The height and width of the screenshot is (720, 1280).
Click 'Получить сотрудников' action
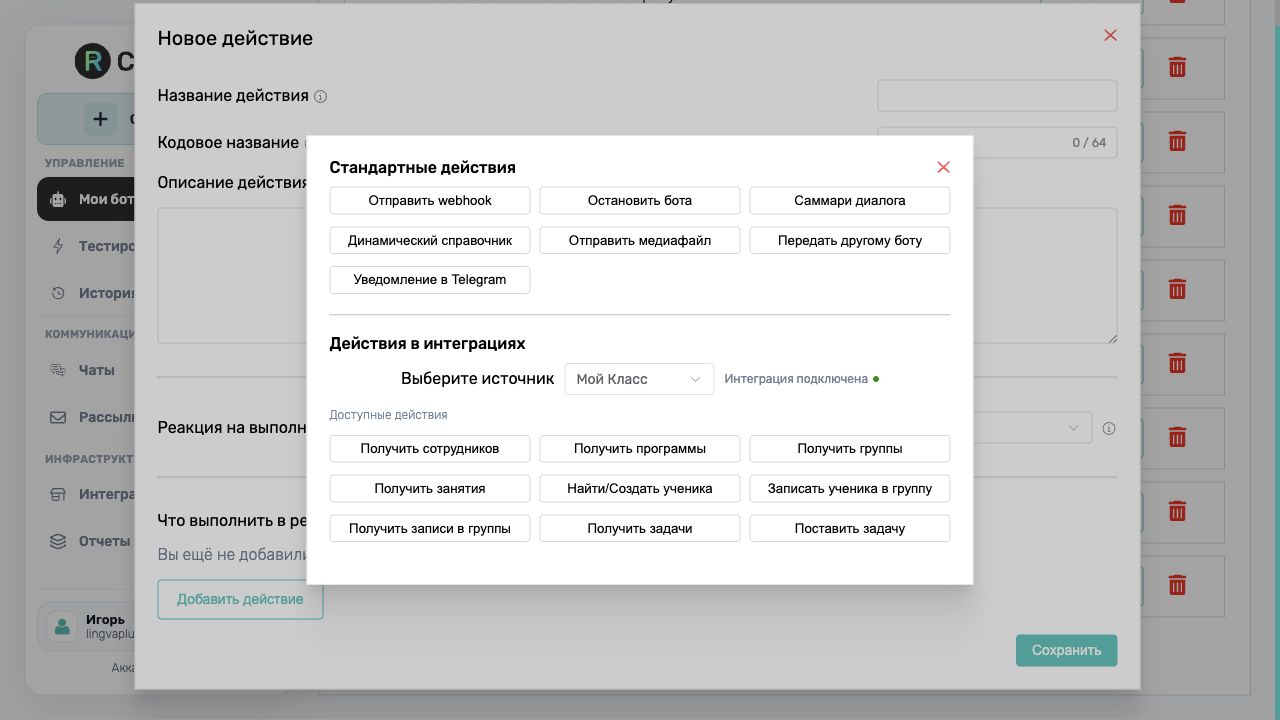(x=430, y=448)
